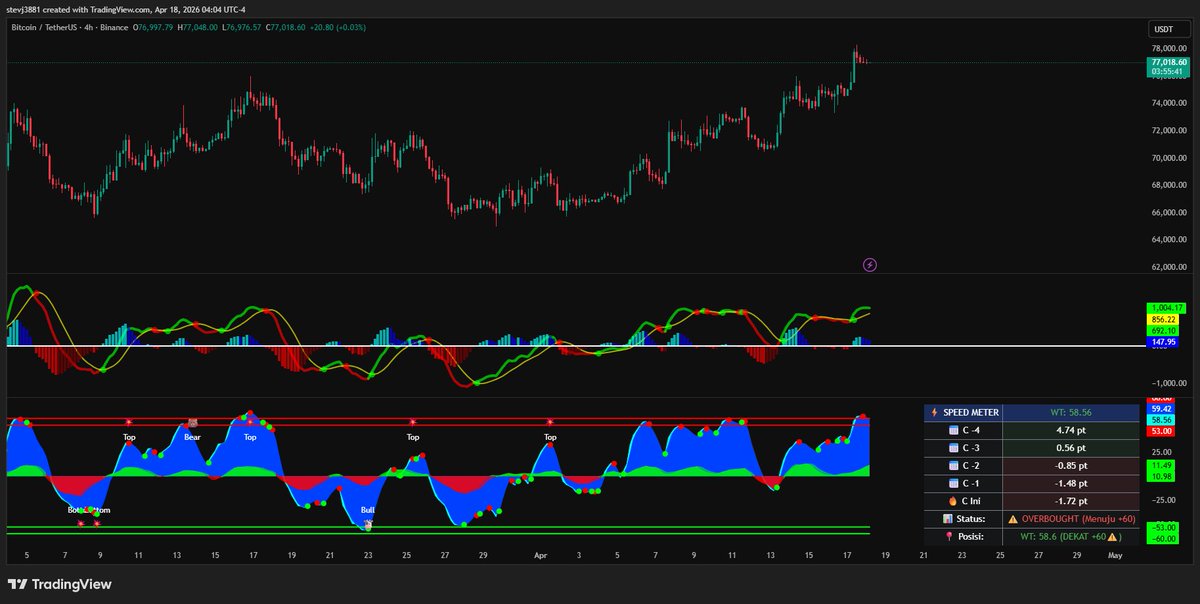1200x604 pixels.
Task: Click the green 1,004.17 indicator value label
Action: pos(1166,308)
